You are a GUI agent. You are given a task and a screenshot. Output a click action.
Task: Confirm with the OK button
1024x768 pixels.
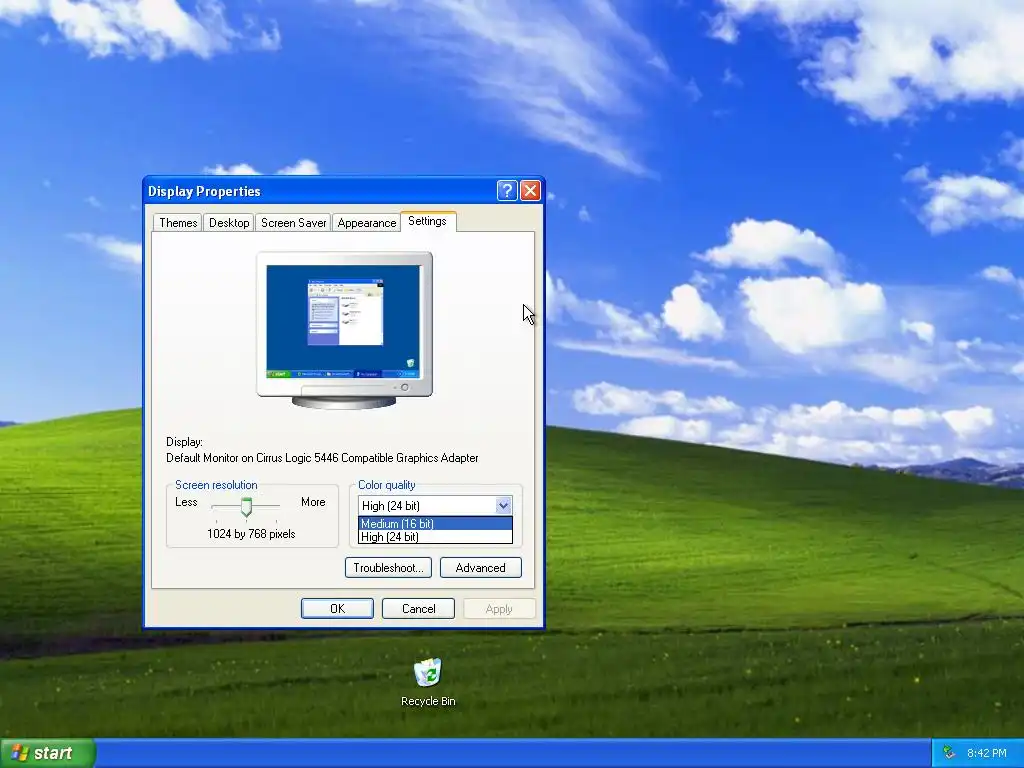(337, 609)
